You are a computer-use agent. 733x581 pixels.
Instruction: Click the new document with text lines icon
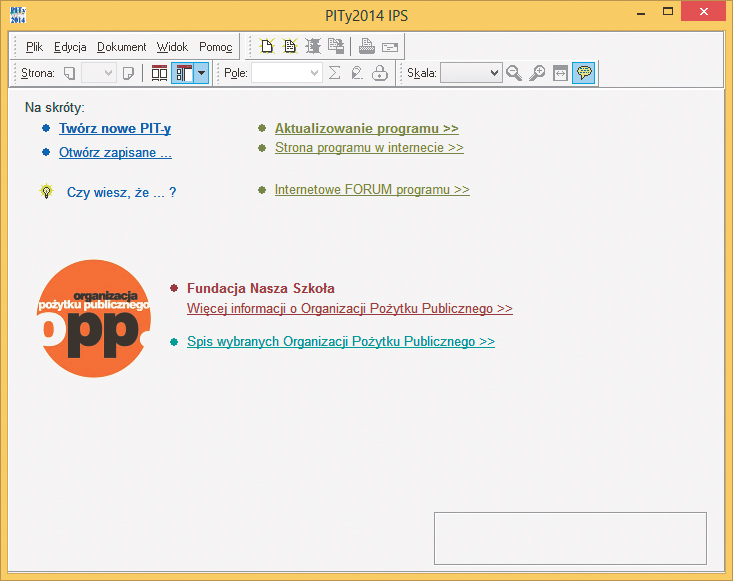[290, 46]
